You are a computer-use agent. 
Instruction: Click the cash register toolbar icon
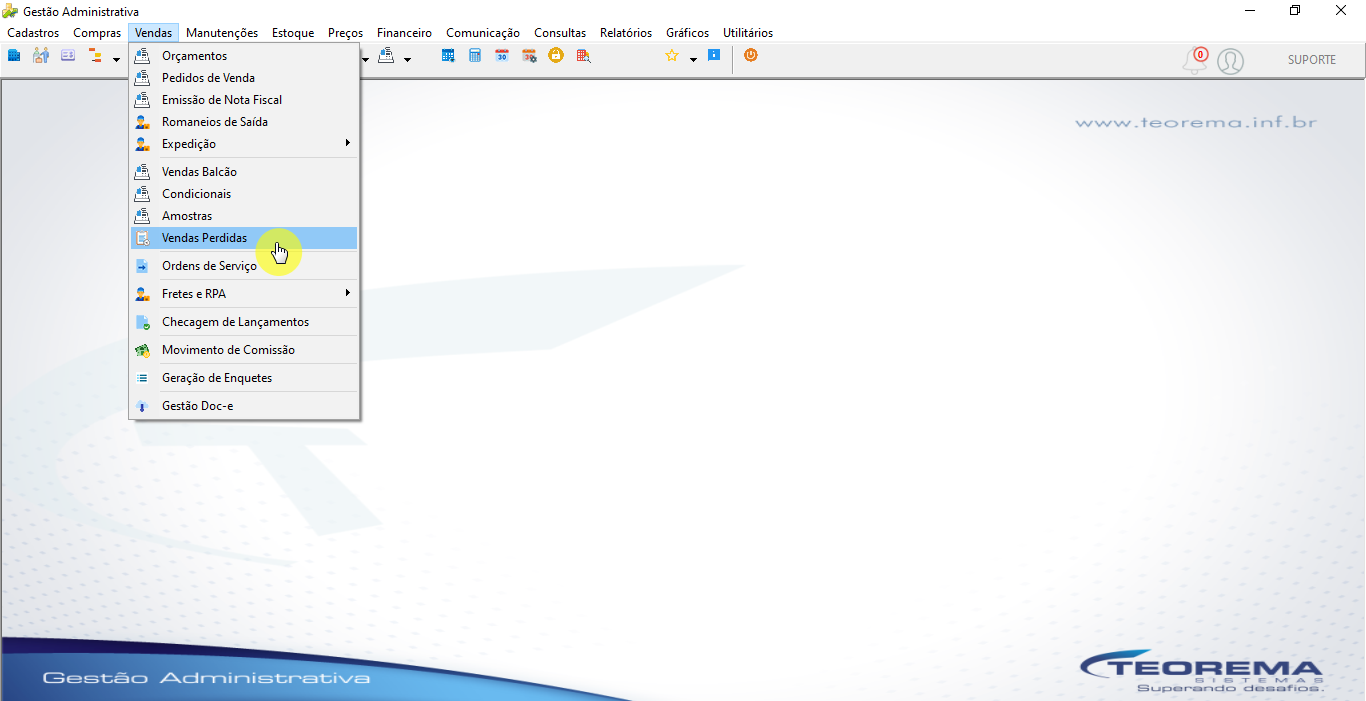386,56
